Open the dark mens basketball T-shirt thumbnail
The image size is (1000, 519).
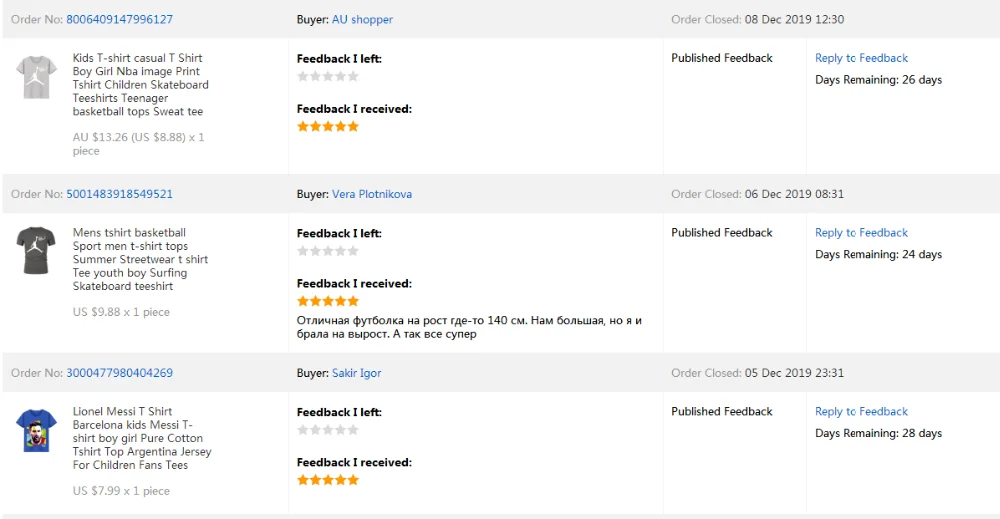coord(37,251)
